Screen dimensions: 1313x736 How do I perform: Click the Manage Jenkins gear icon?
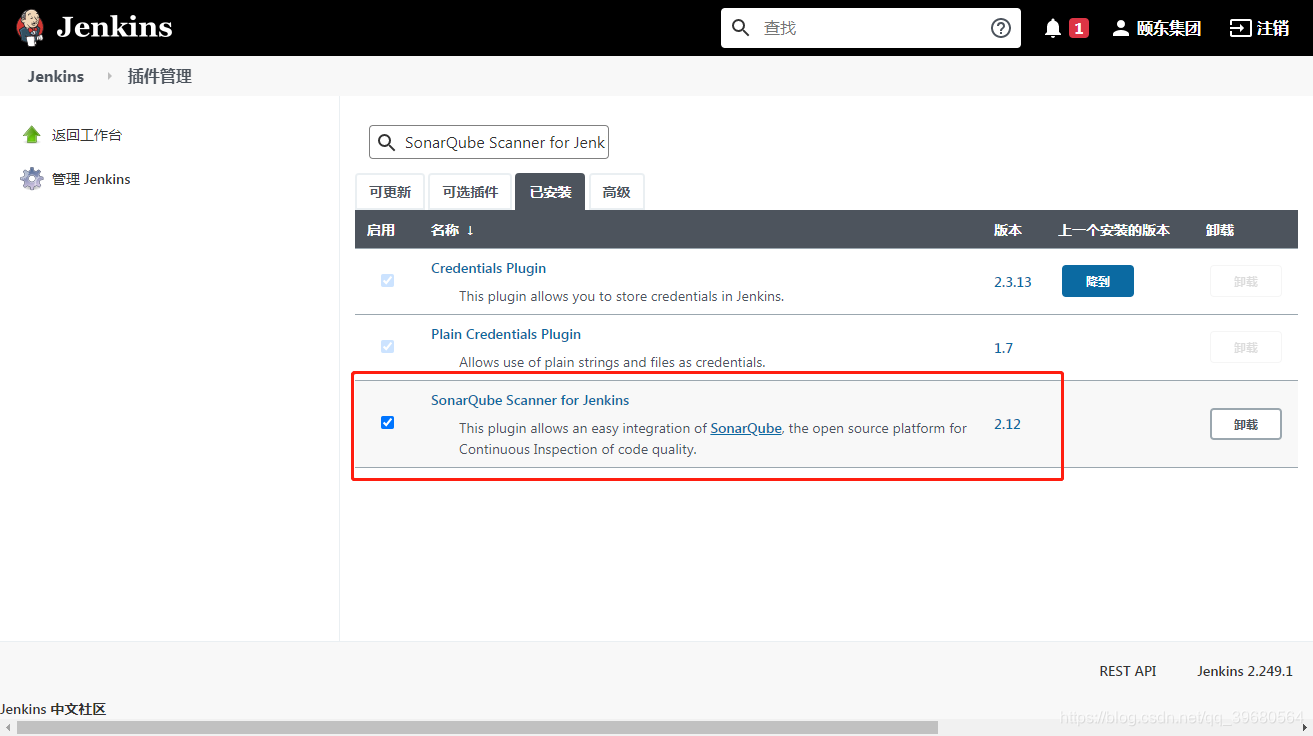coord(32,179)
